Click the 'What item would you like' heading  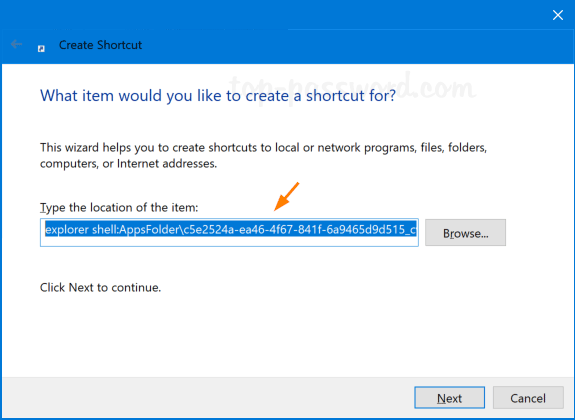[x=218, y=95]
